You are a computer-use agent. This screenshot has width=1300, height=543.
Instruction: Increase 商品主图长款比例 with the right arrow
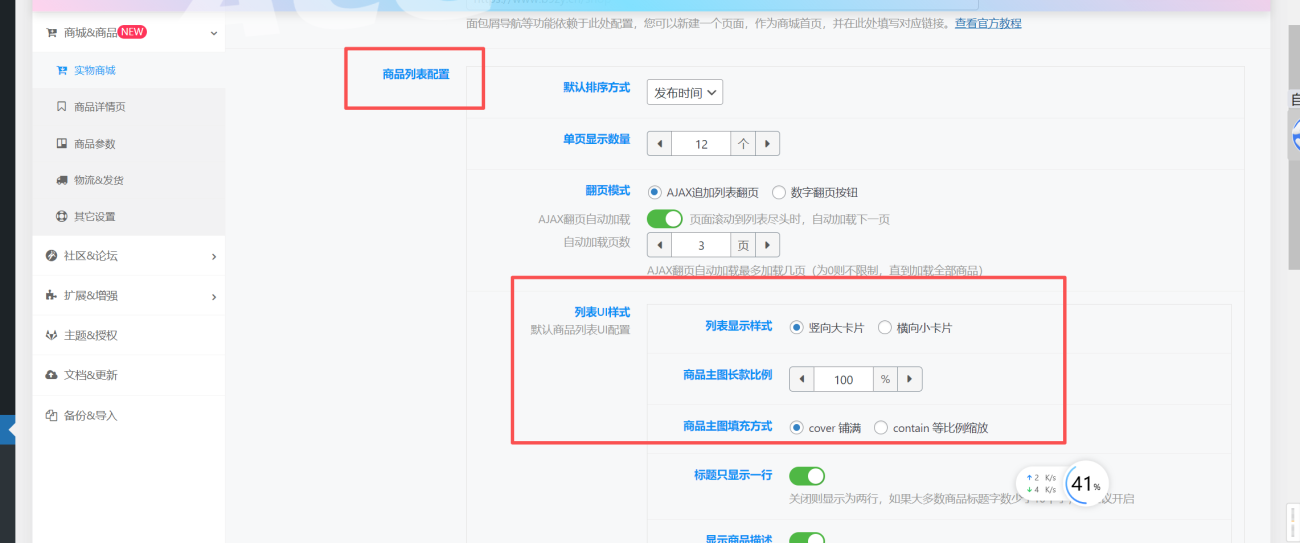point(910,380)
